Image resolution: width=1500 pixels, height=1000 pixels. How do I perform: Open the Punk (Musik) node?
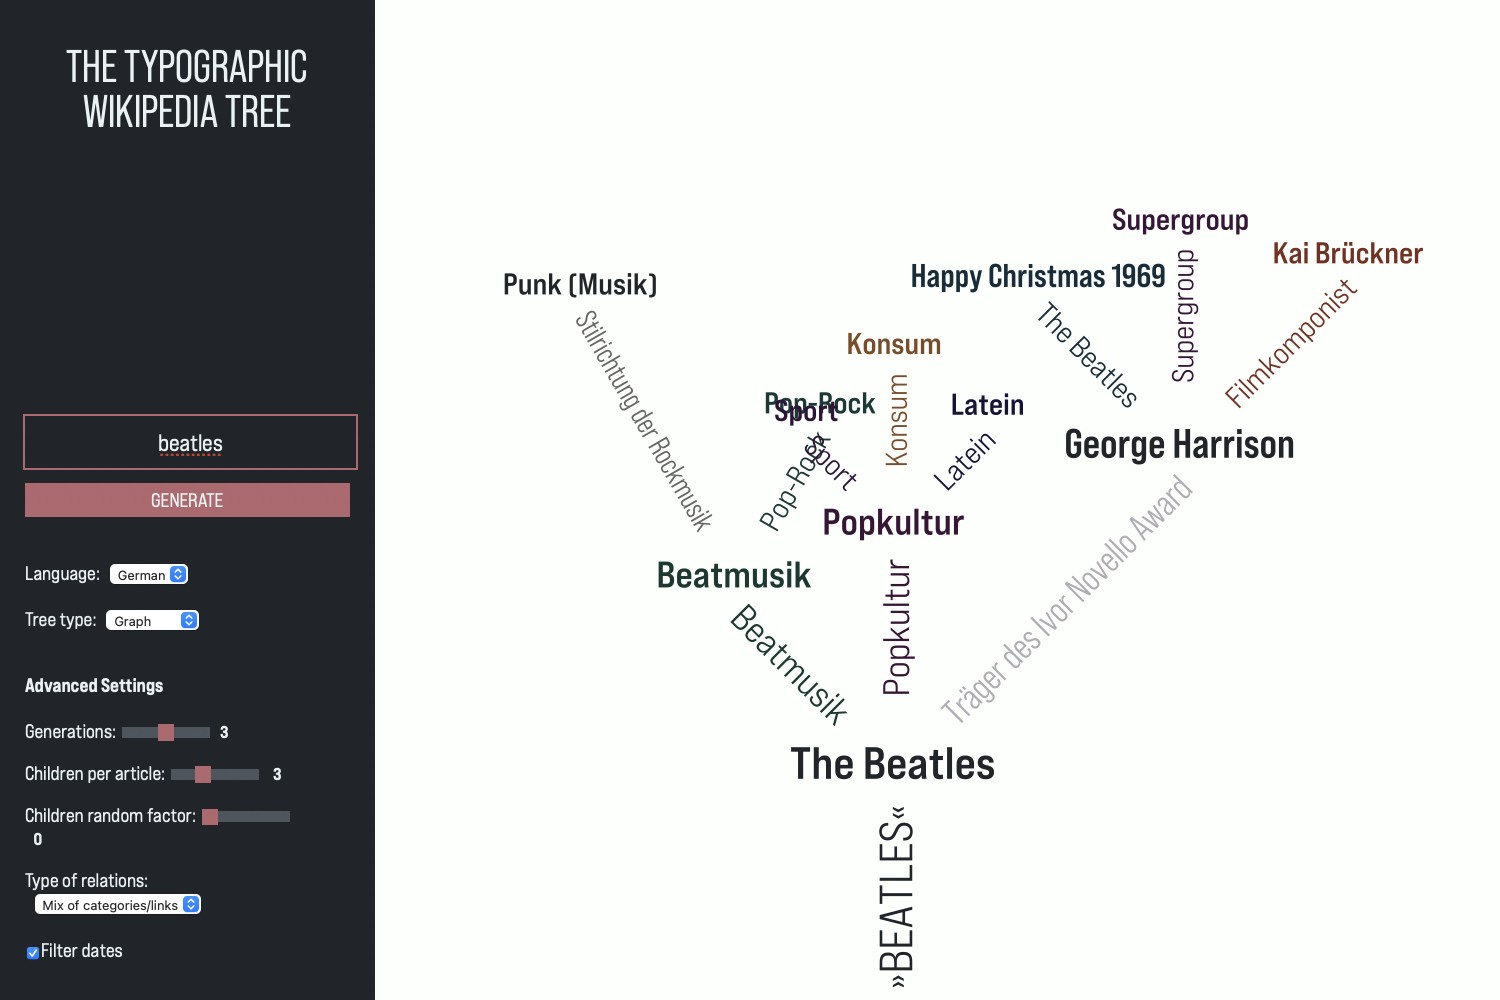(x=580, y=285)
